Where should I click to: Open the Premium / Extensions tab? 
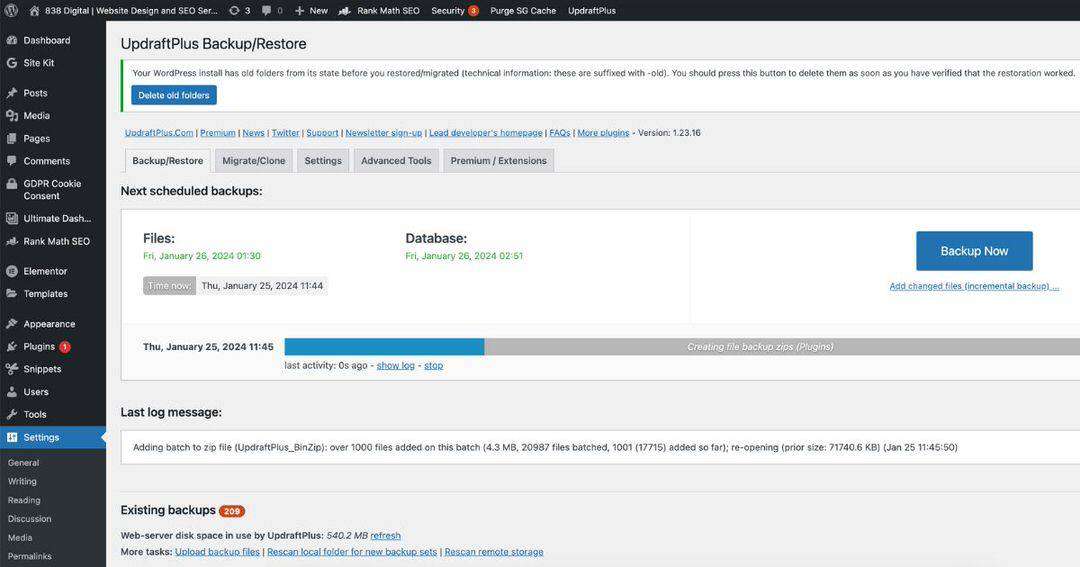pyautogui.click(x=499, y=161)
